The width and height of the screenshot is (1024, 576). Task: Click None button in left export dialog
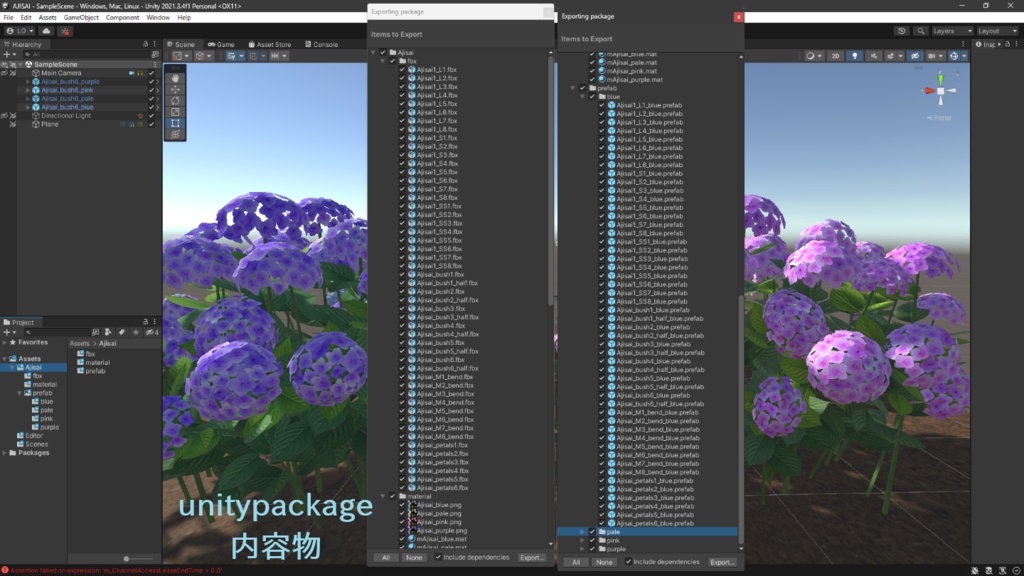pos(413,558)
